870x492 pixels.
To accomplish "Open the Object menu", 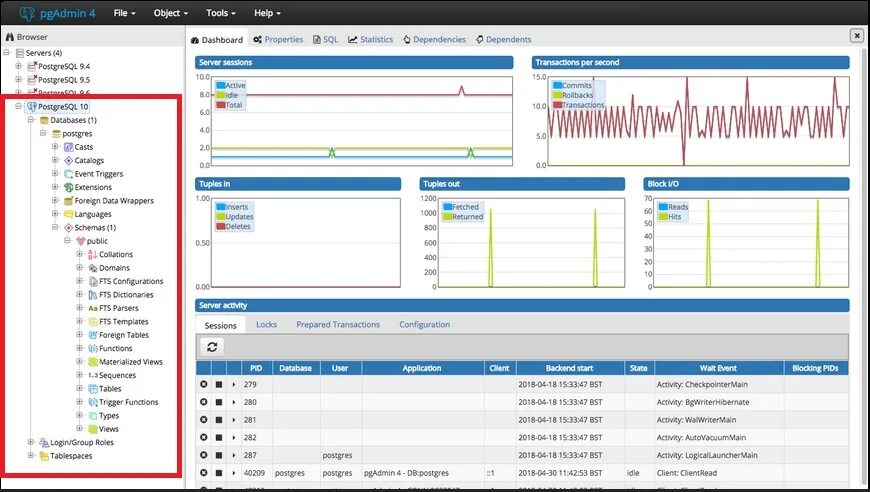I will coord(171,13).
